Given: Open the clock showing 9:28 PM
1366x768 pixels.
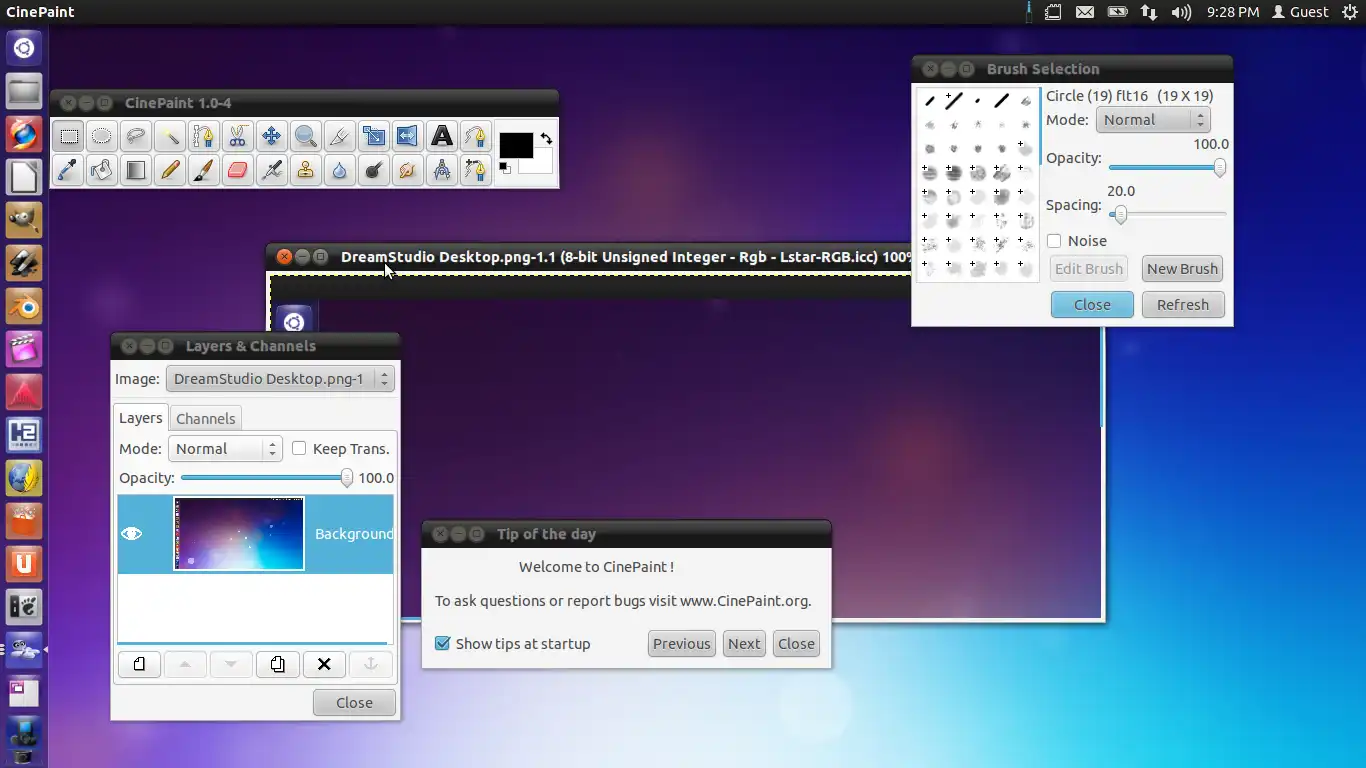Looking at the screenshot, I should (1233, 12).
